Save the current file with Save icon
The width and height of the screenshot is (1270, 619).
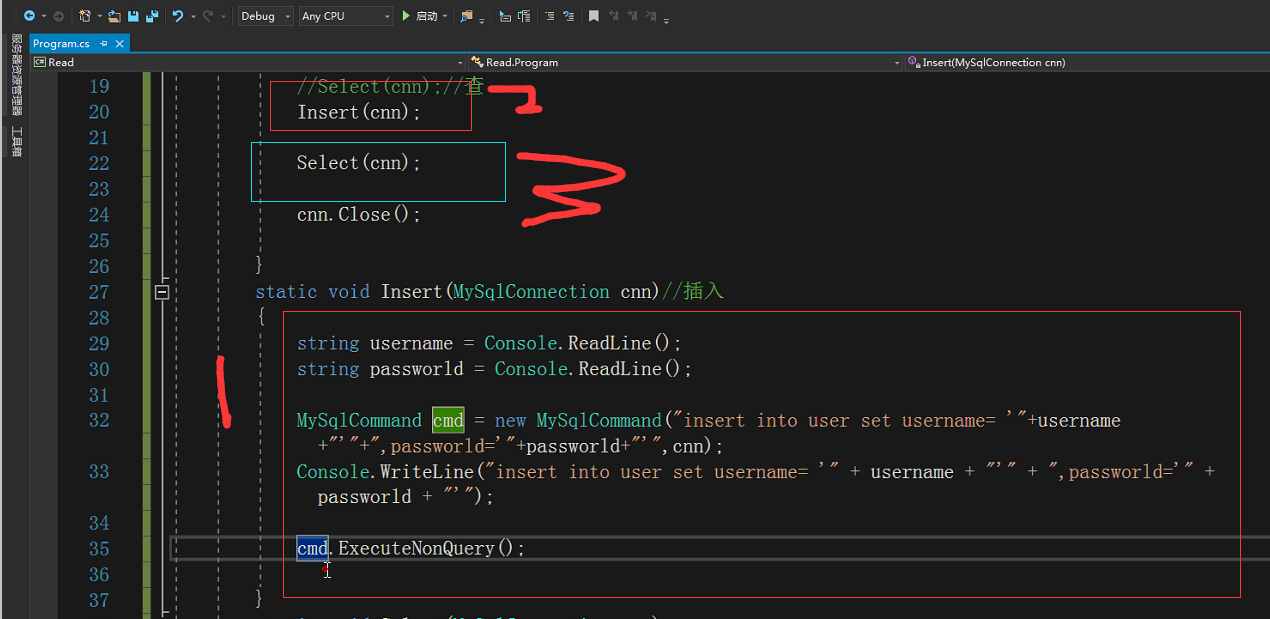point(133,16)
